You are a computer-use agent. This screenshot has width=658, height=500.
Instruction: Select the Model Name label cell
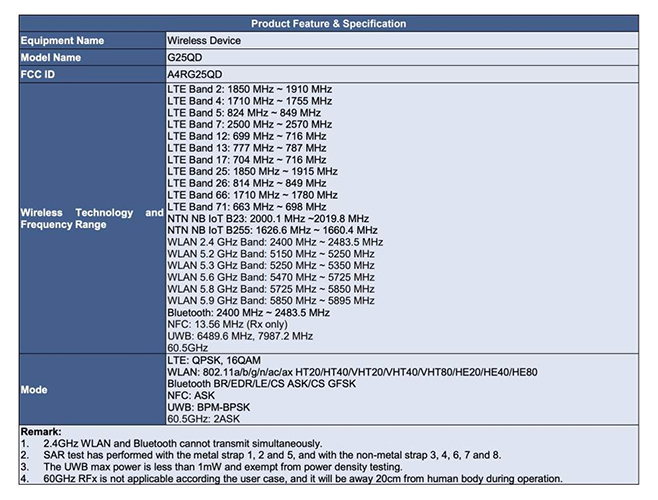[93, 58]
